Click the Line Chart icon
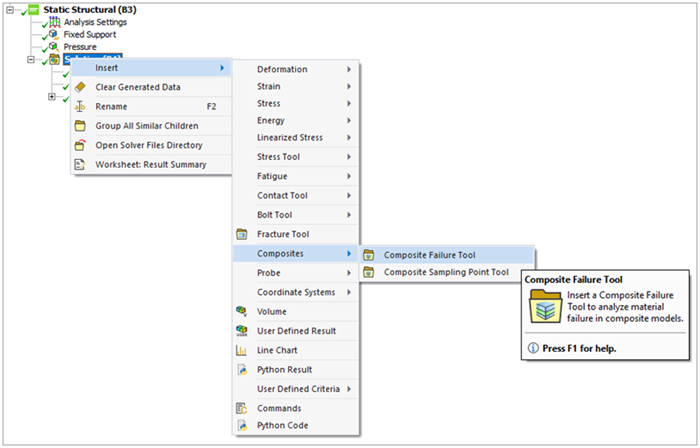The width and height of the screenshot is (700, 448). [x=241, y=351]
